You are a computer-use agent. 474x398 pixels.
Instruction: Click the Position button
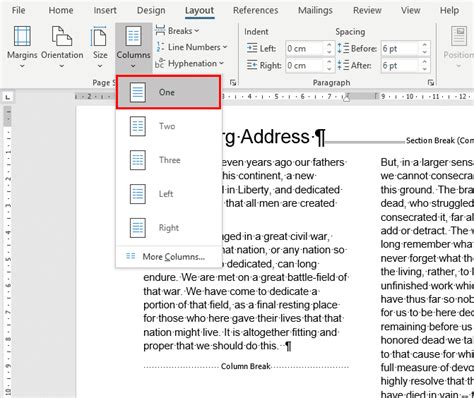(x=459, y=47)
